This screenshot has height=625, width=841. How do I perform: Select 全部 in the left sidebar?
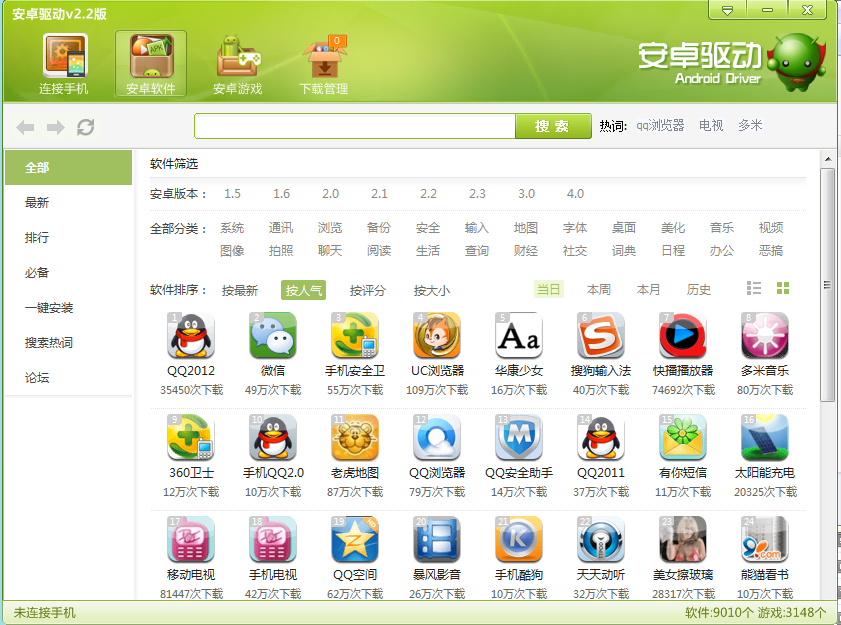(69, 167)
